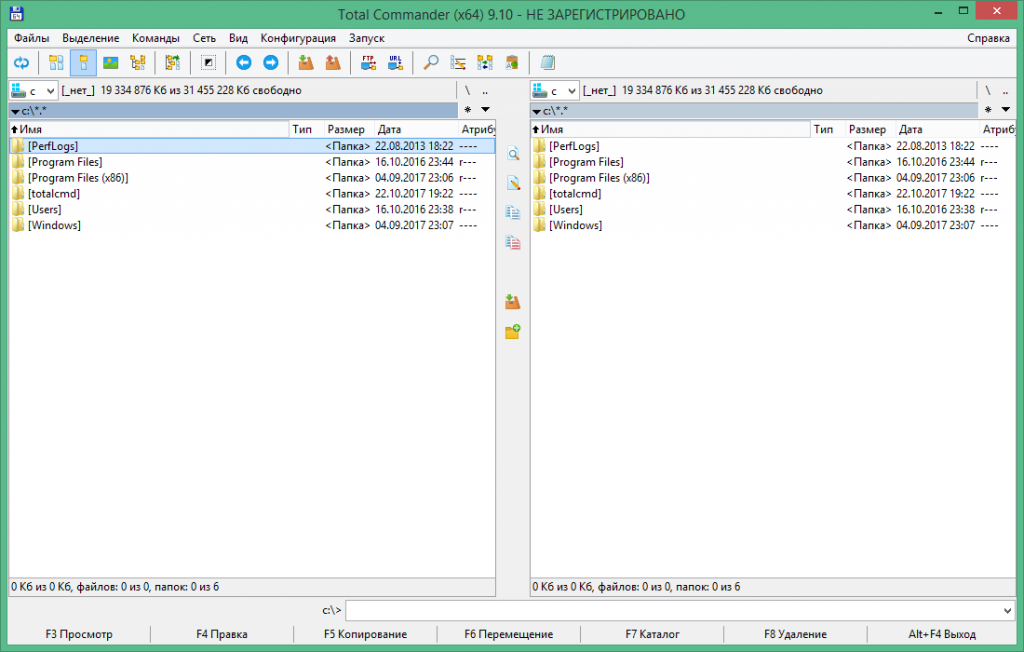Open the synchronize directories icon
1024x652 pixels.
point(485,63)
